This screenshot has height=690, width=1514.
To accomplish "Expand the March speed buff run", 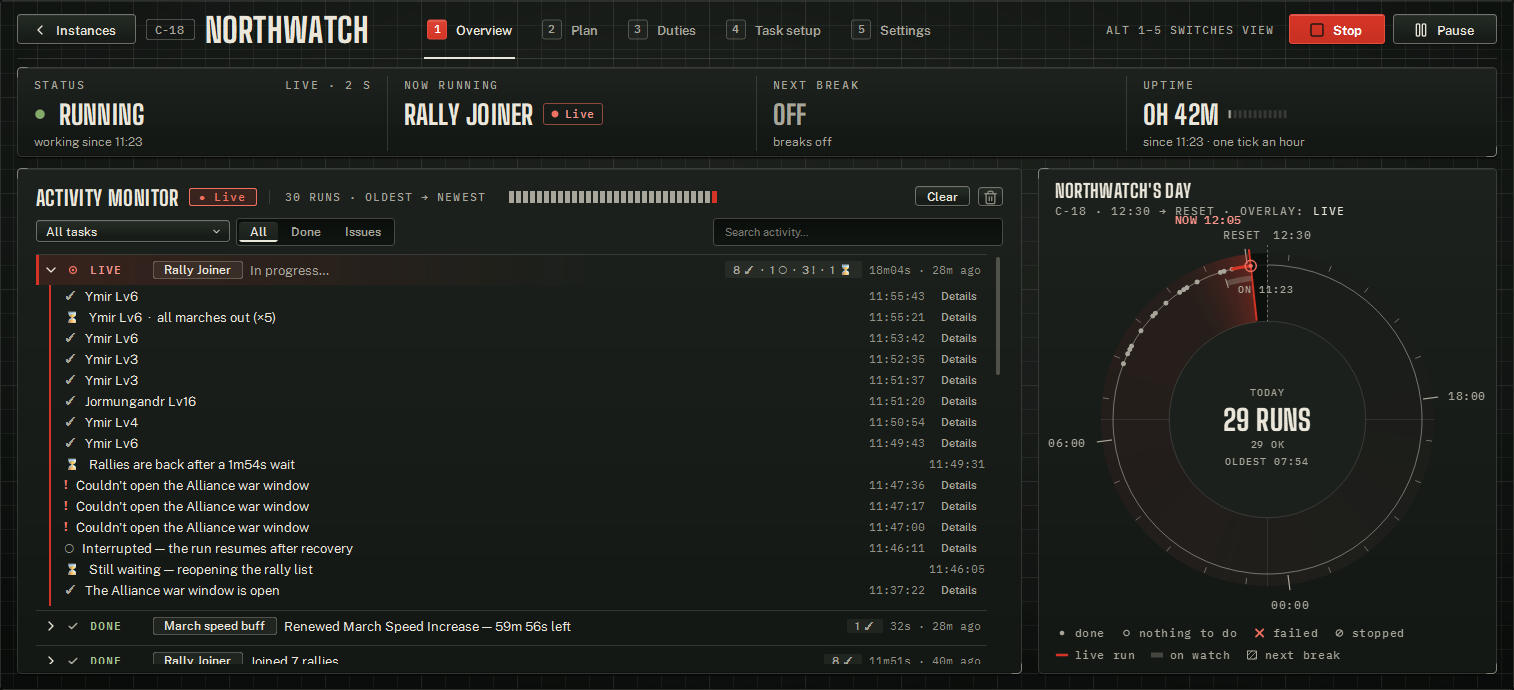I will coord(51,626).
